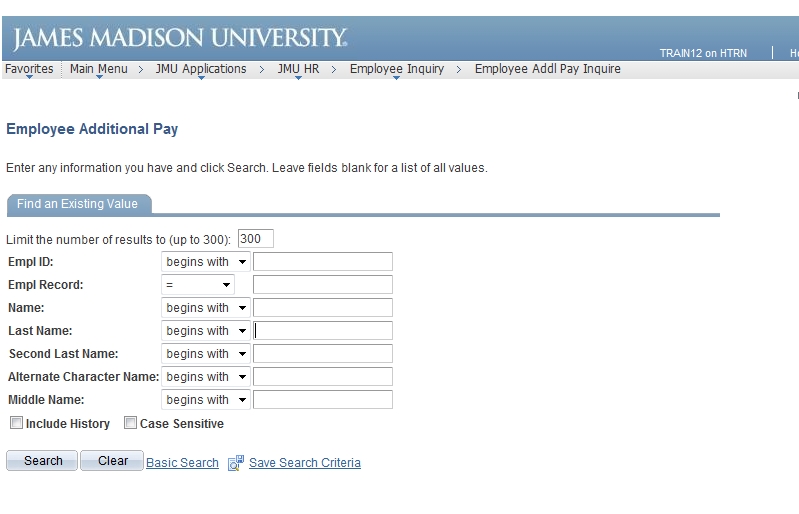The width and height of the screenshot is (799, 514).
Task: Click the James Madison University logo
Action: click(180, 38)
